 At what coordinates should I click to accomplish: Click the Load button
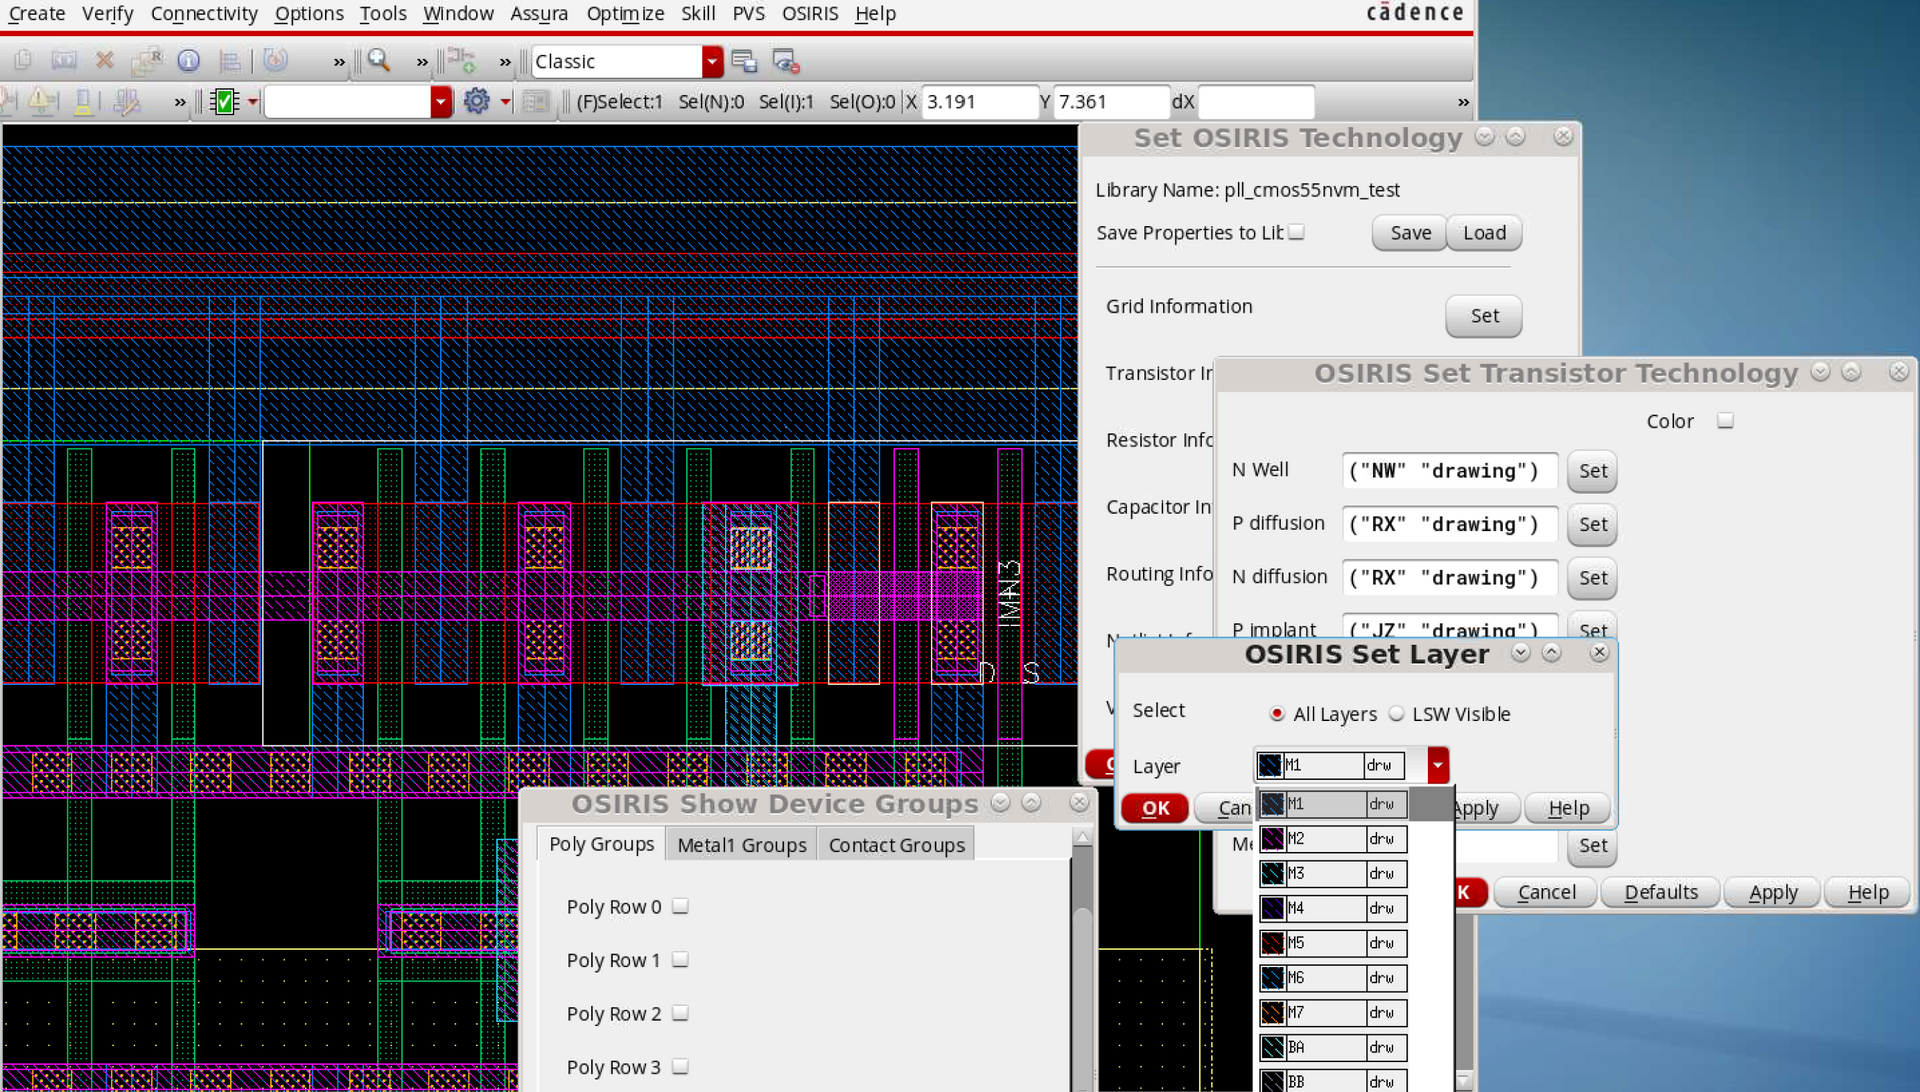pyautogui.click(x=1484, y=233)
